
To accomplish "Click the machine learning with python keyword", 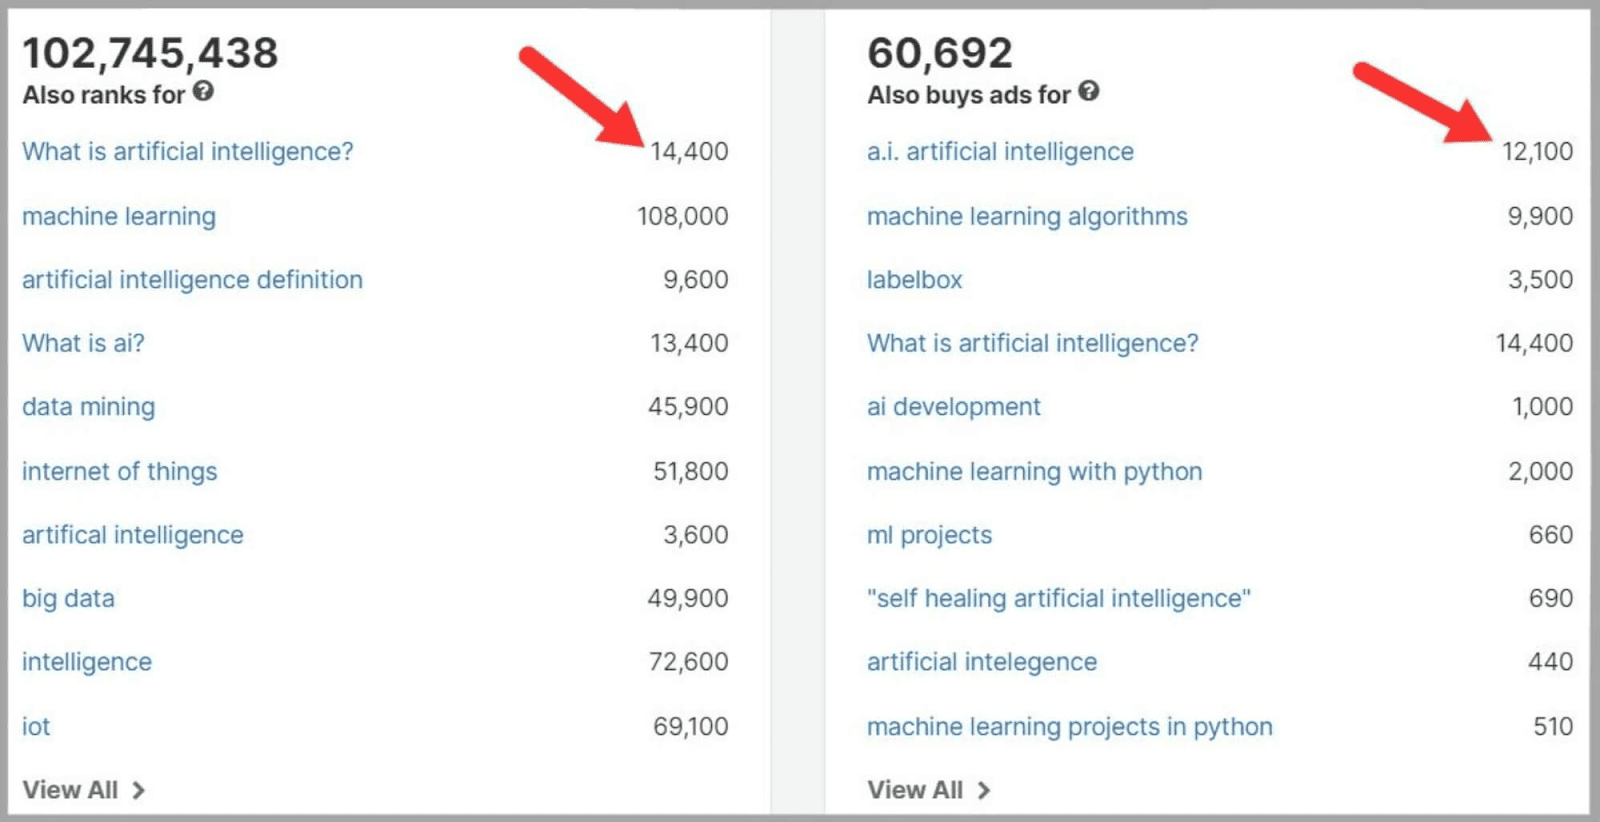I will pyautogui.click(x=1034, y=471).
